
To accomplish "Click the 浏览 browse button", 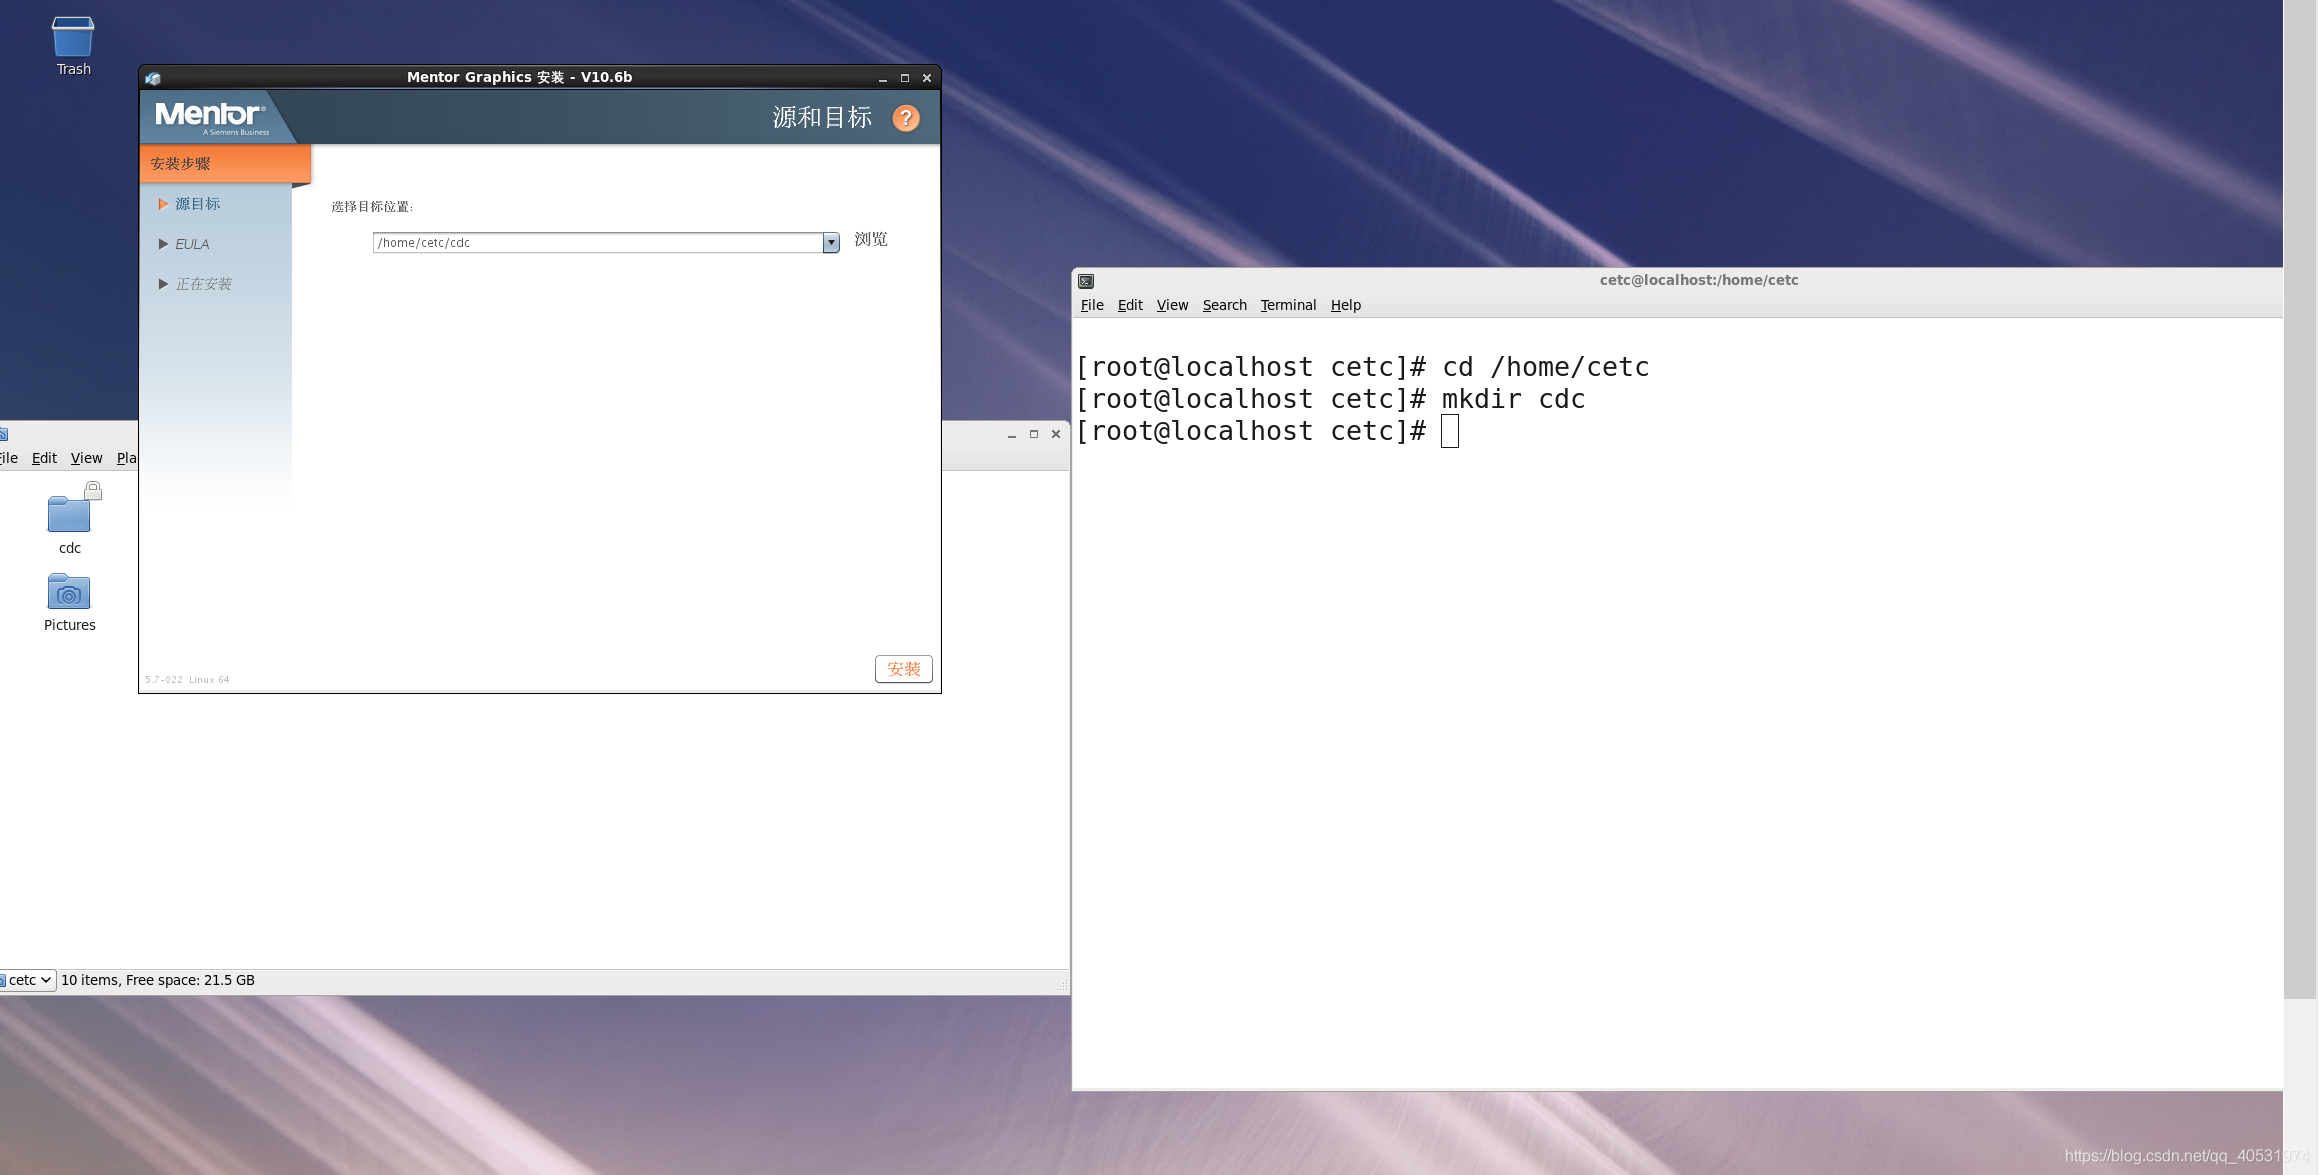I will (x=871, y=240).
